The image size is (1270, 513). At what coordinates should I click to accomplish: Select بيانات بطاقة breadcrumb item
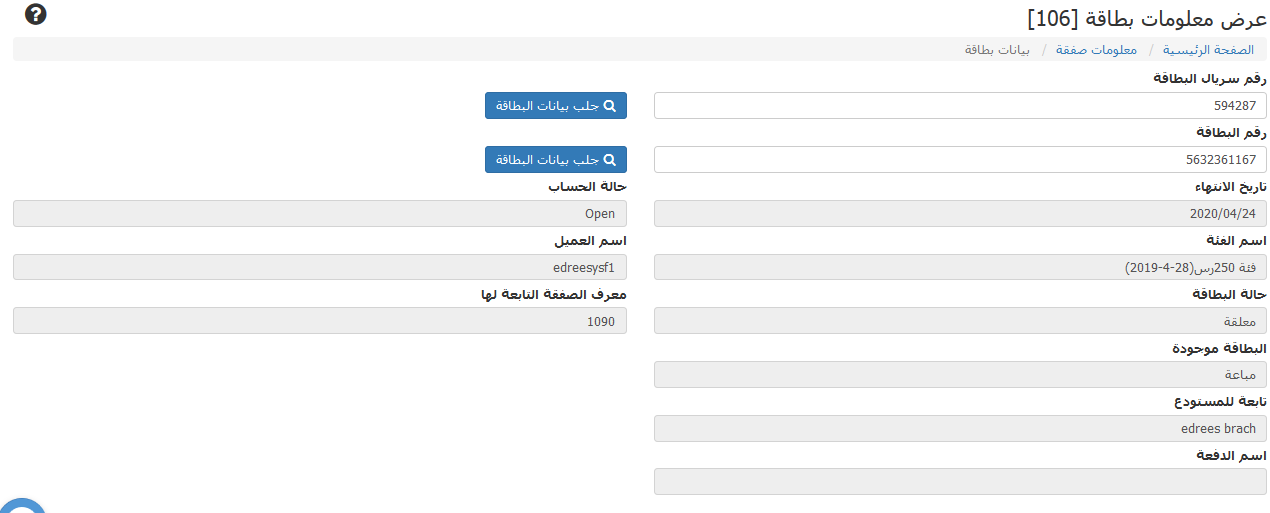(997, 49)
